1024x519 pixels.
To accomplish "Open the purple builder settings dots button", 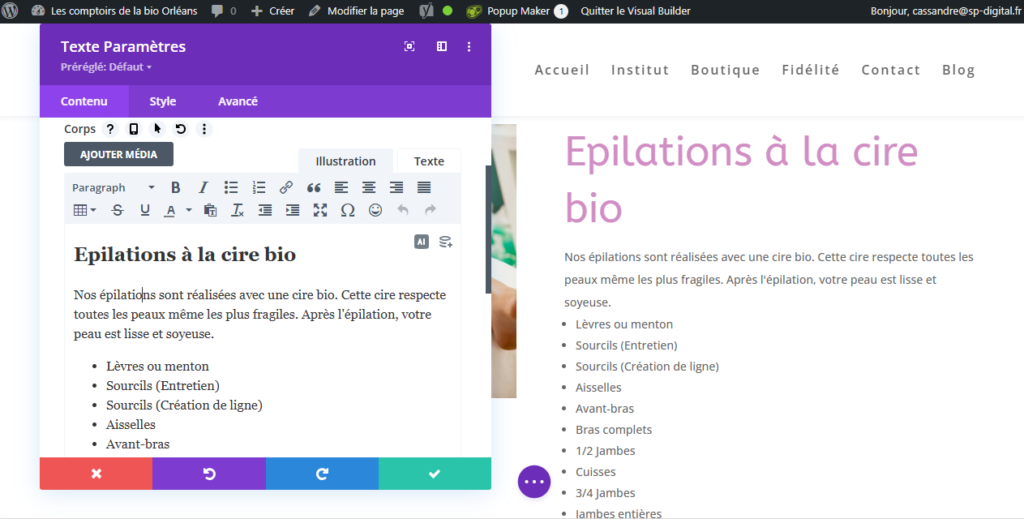I will coord(534,482).
